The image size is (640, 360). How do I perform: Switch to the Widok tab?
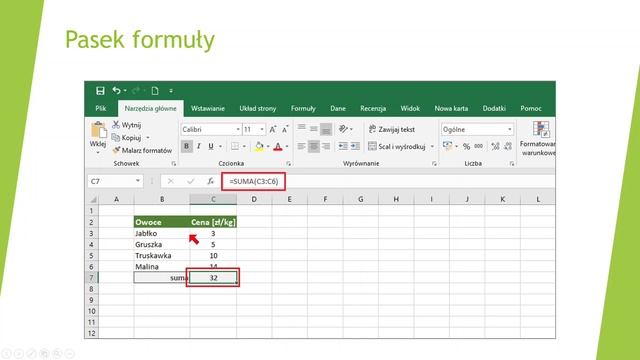click(x=410, y=109)
